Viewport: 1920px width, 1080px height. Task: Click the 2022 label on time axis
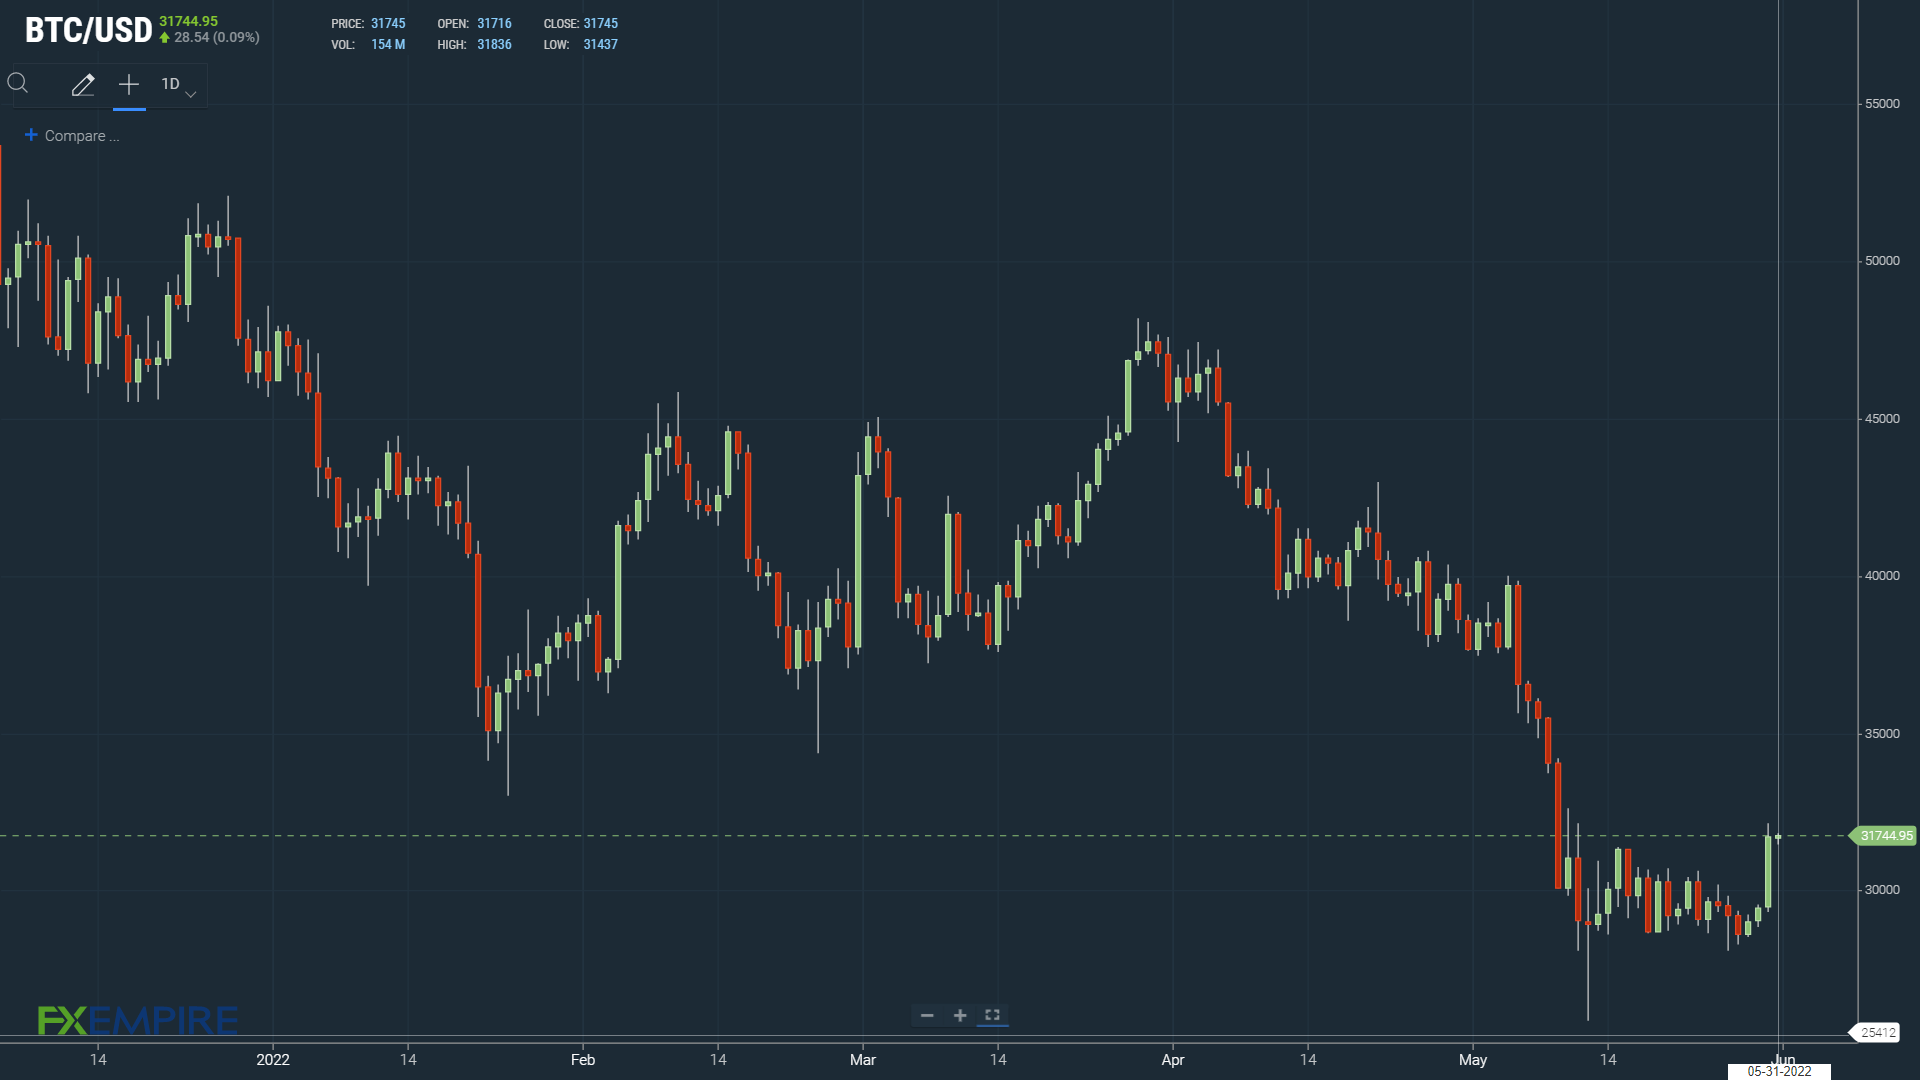[x=273, y=1060]
